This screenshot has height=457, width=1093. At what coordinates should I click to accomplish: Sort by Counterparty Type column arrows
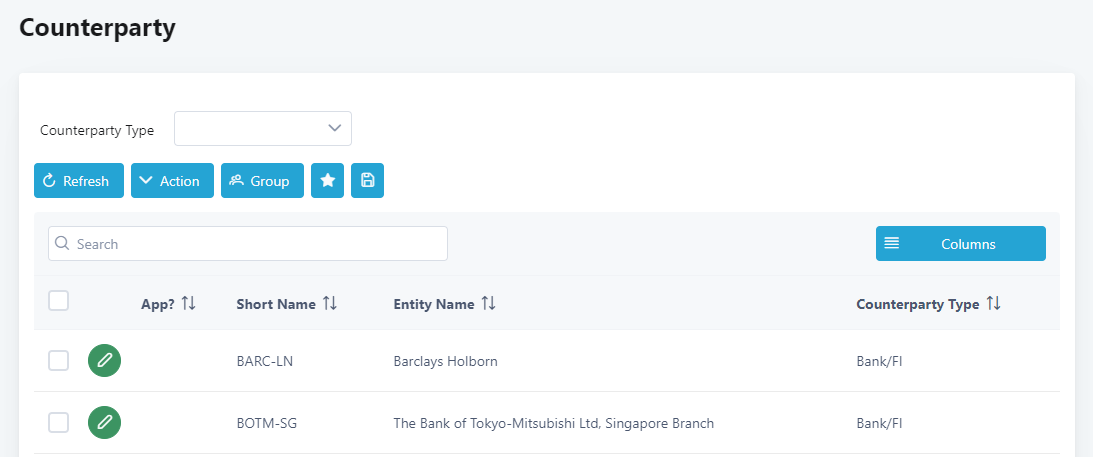pyautogui.click(x=993, y=304)
